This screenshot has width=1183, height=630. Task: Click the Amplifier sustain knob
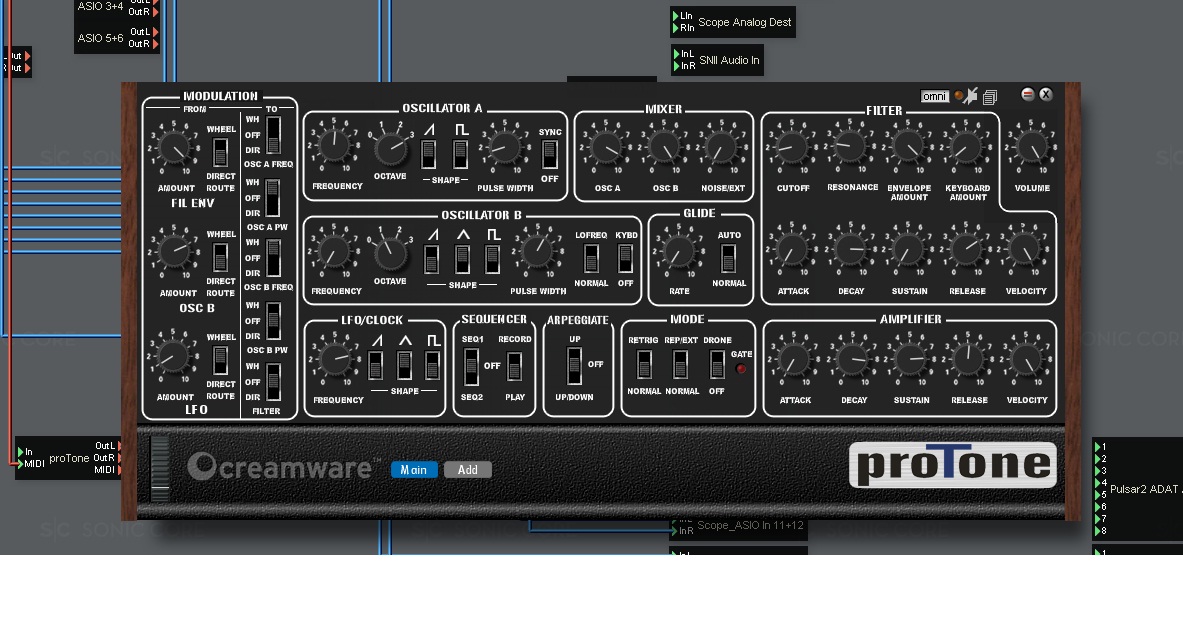(911, 360)
